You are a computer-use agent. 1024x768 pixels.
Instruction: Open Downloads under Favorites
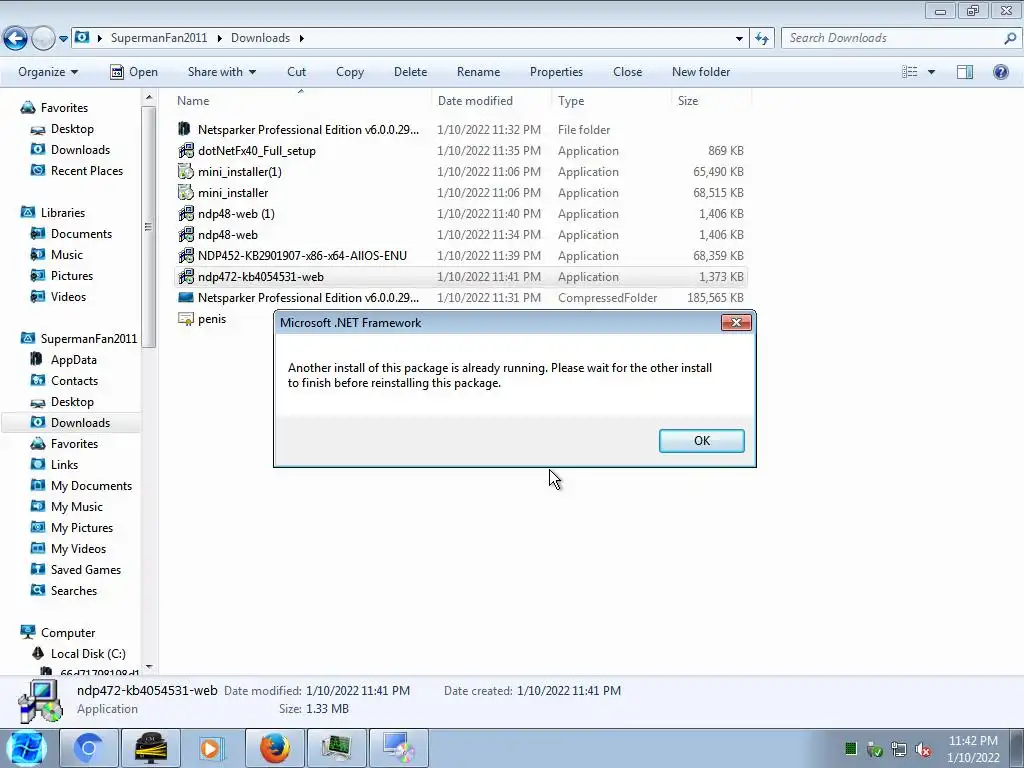80,150
